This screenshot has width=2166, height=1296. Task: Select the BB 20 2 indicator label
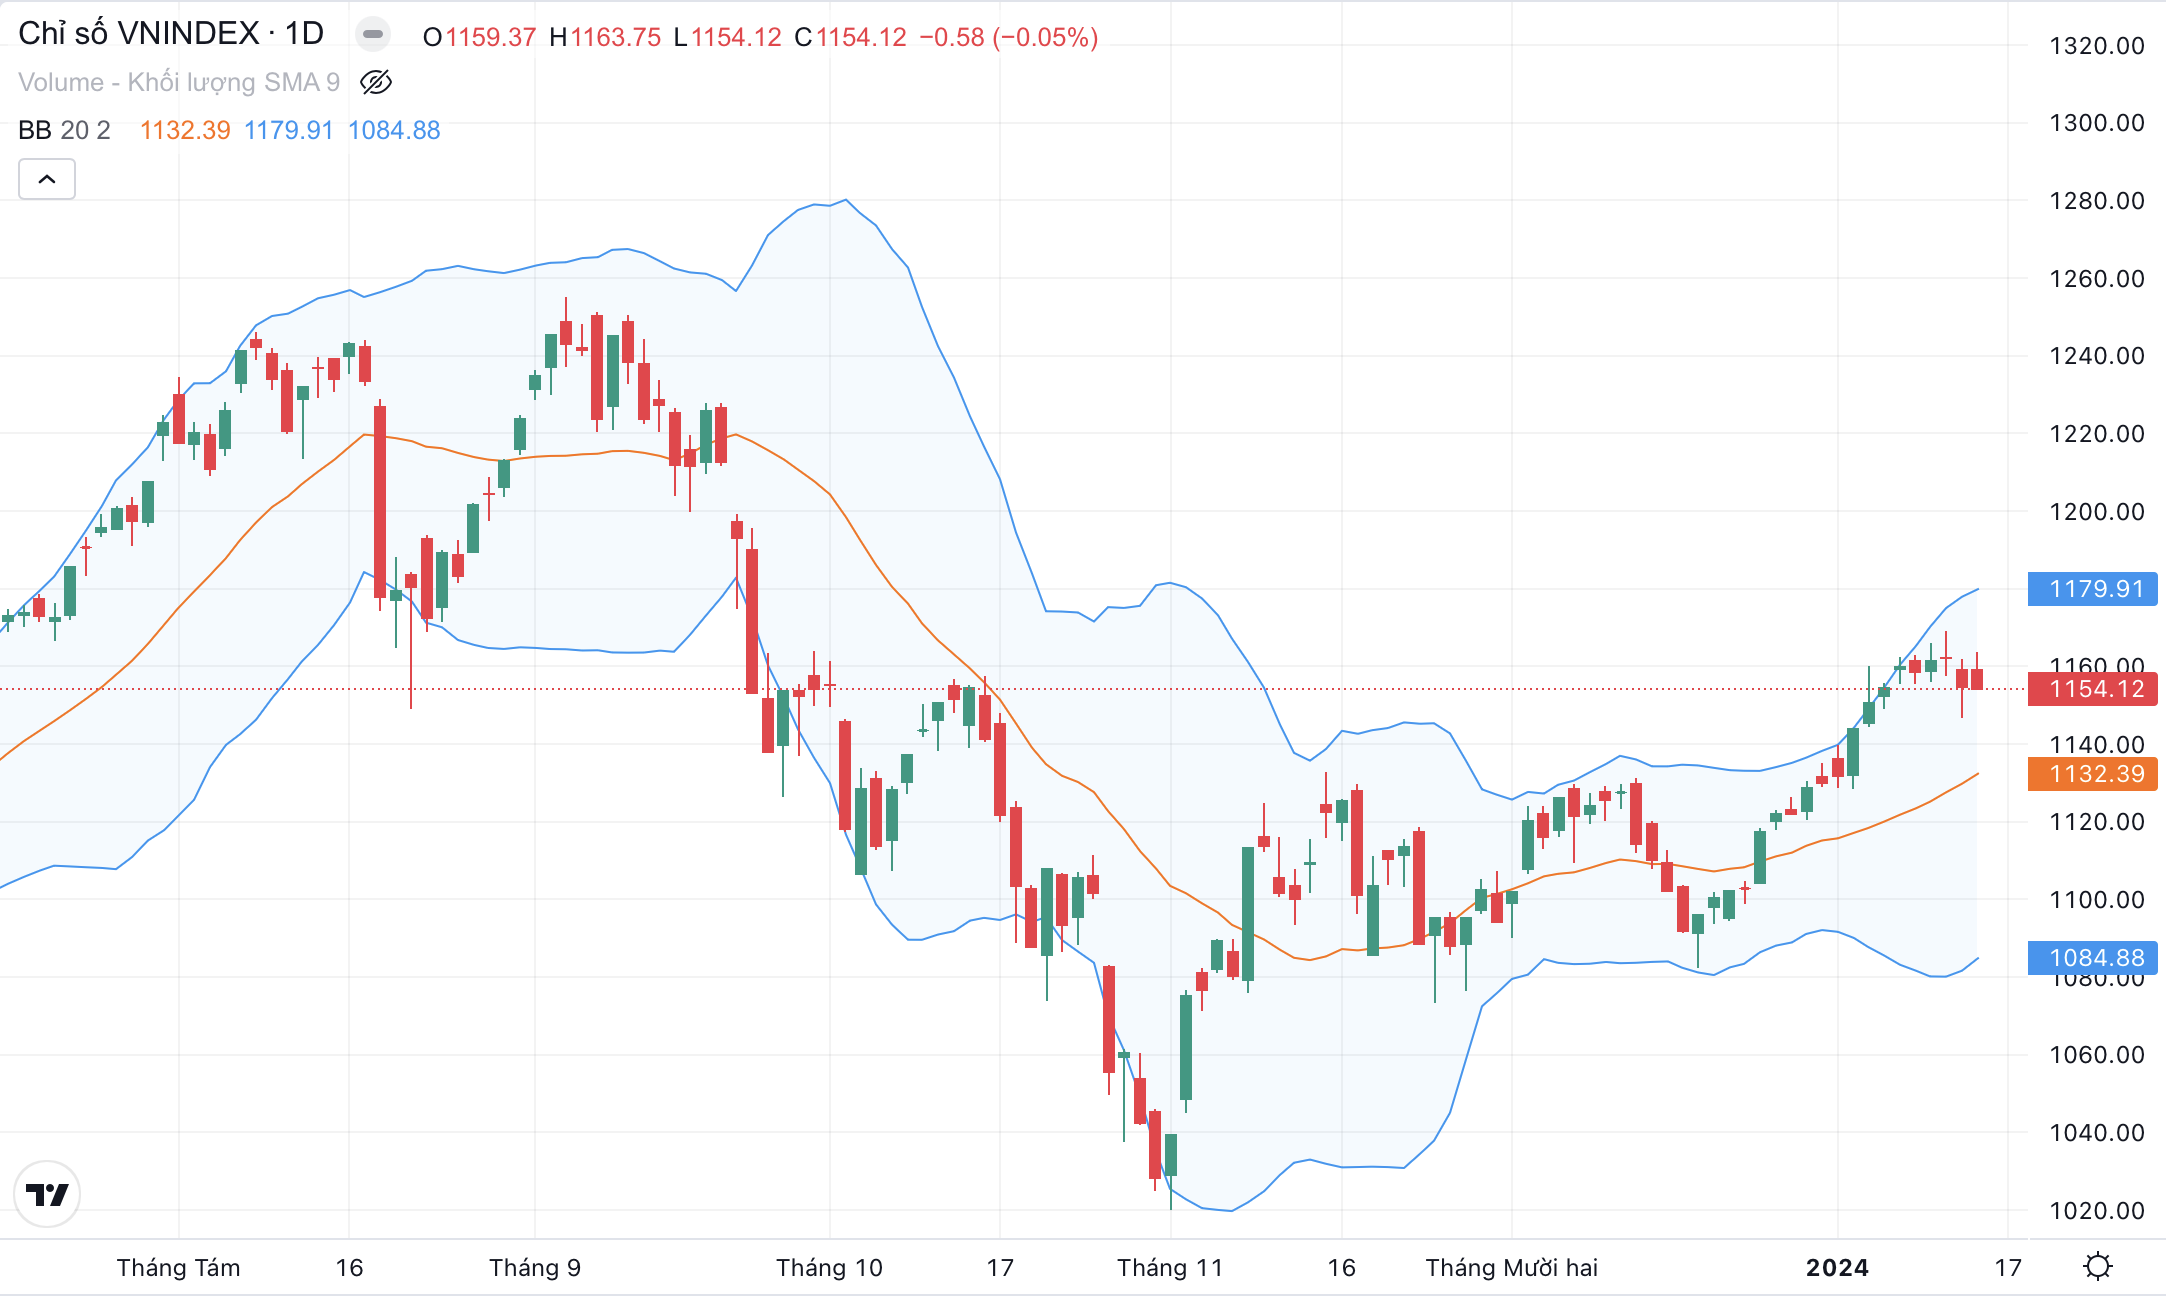[x=64, y=130]
